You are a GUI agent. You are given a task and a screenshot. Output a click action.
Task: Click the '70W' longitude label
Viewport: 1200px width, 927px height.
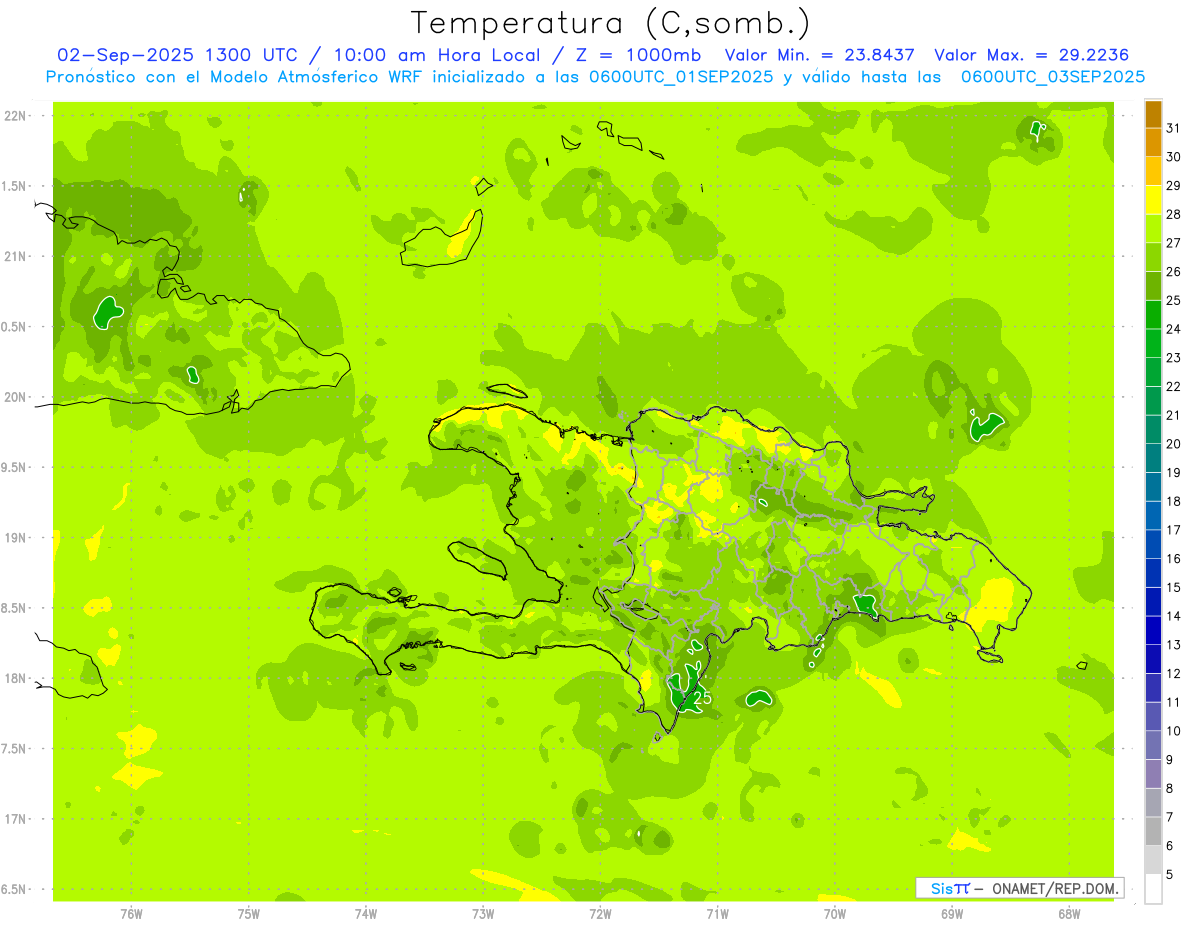tap(834, 914)
